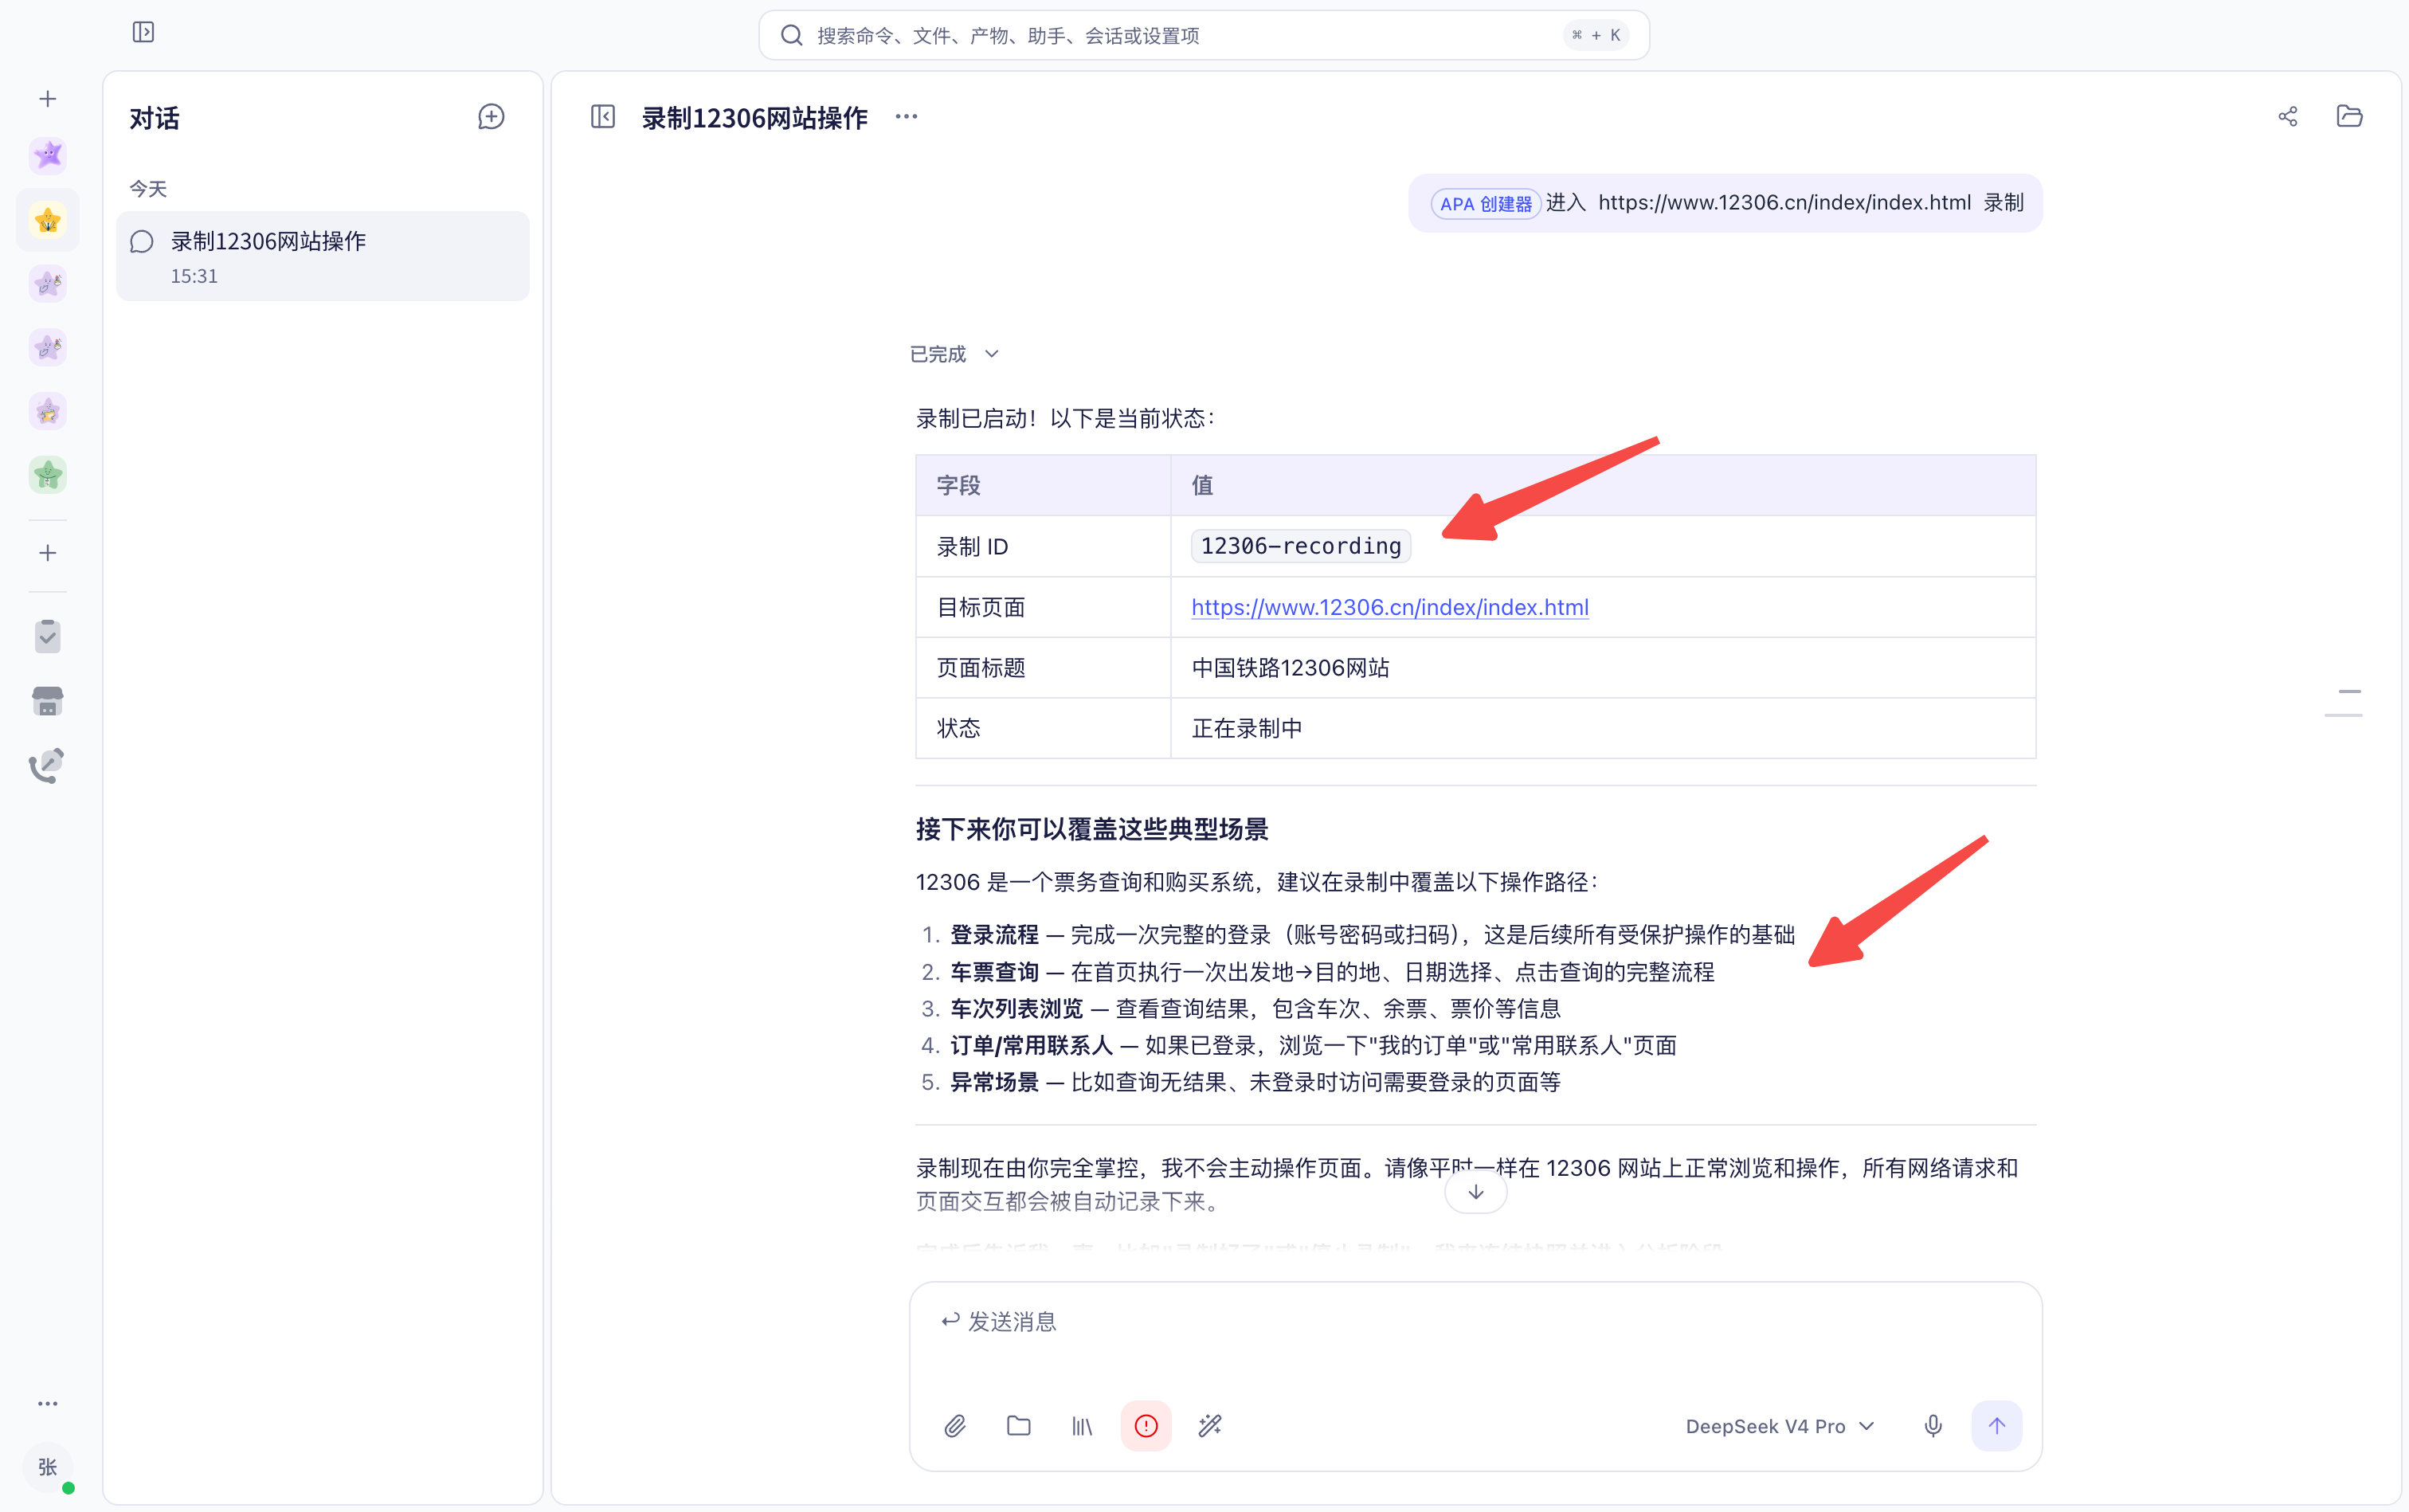Collapse the conversation list panel
2409x1512 pixels.
pyautogui.click(x=603, y=117)
